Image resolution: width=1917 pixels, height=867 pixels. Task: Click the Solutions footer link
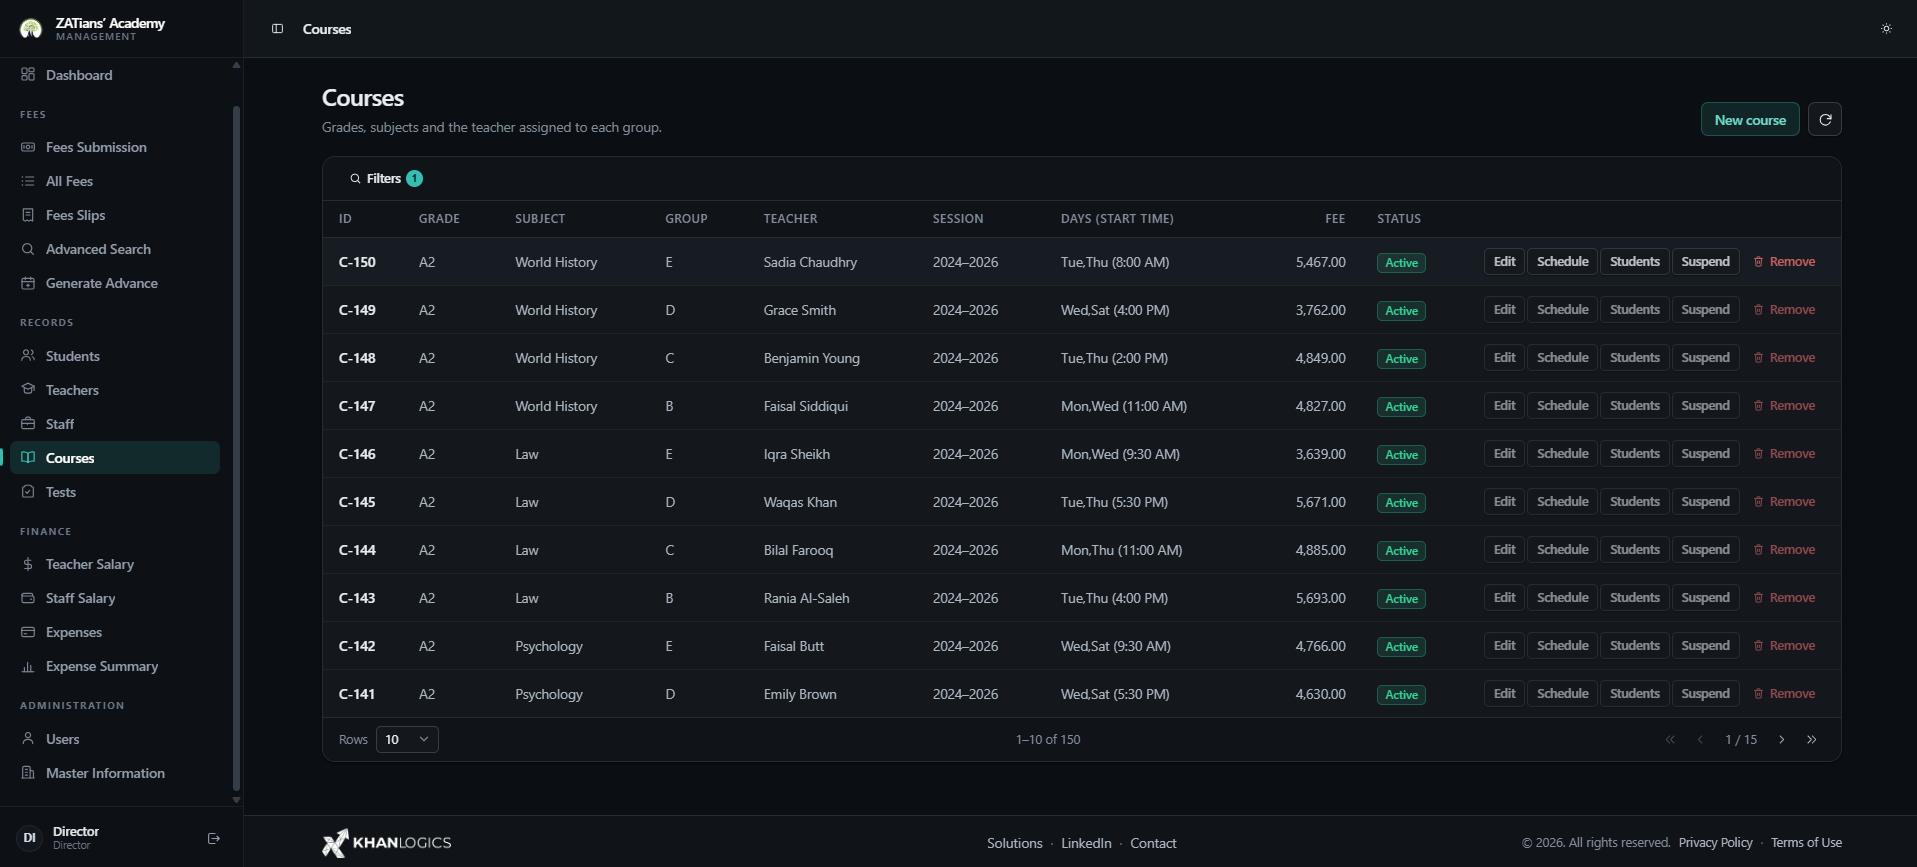click(x=1014, y=843)
